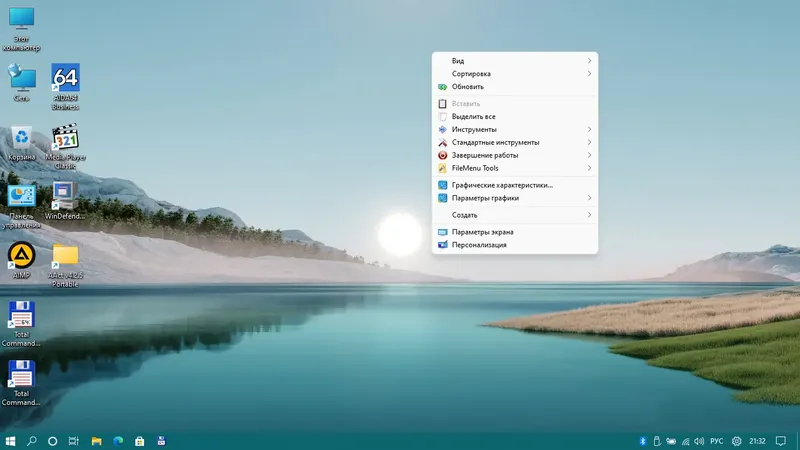This screenshot has height=450, width=800.
Task: Select the AIMP player shortcut
Action: tap(21, 260)
